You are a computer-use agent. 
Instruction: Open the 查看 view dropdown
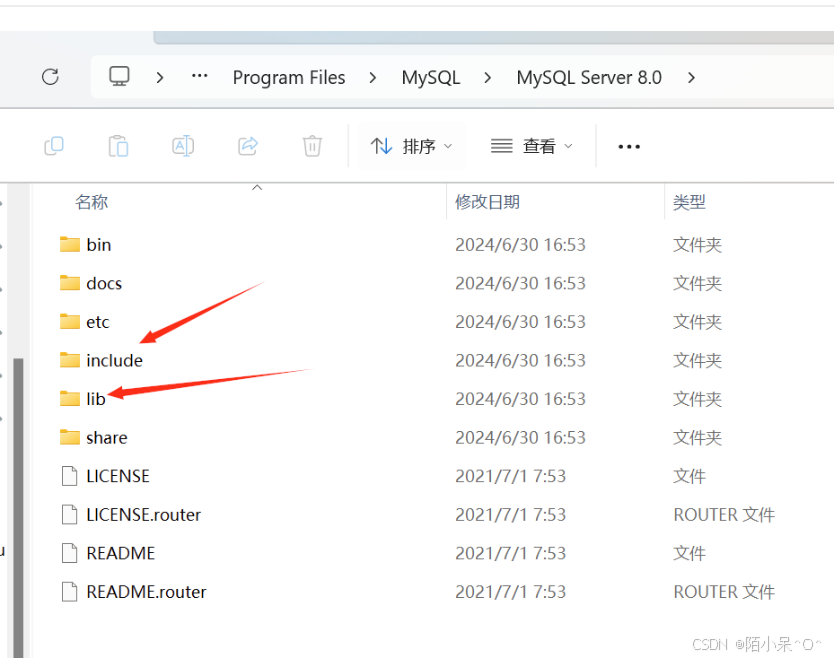531,146
